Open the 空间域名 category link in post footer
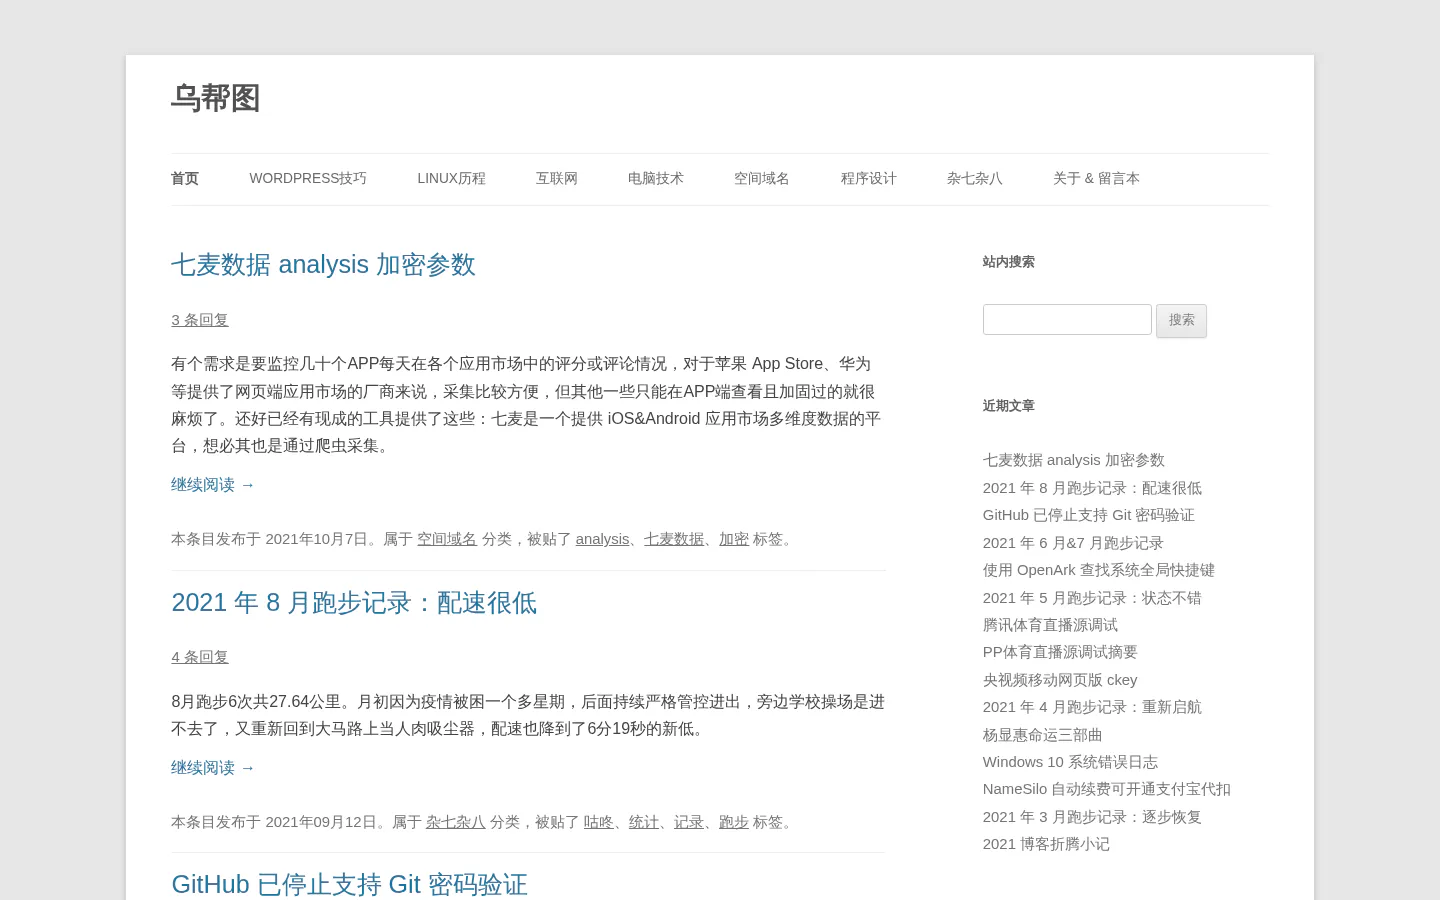This screenshot has width=1440, height=900. [447, 539]
